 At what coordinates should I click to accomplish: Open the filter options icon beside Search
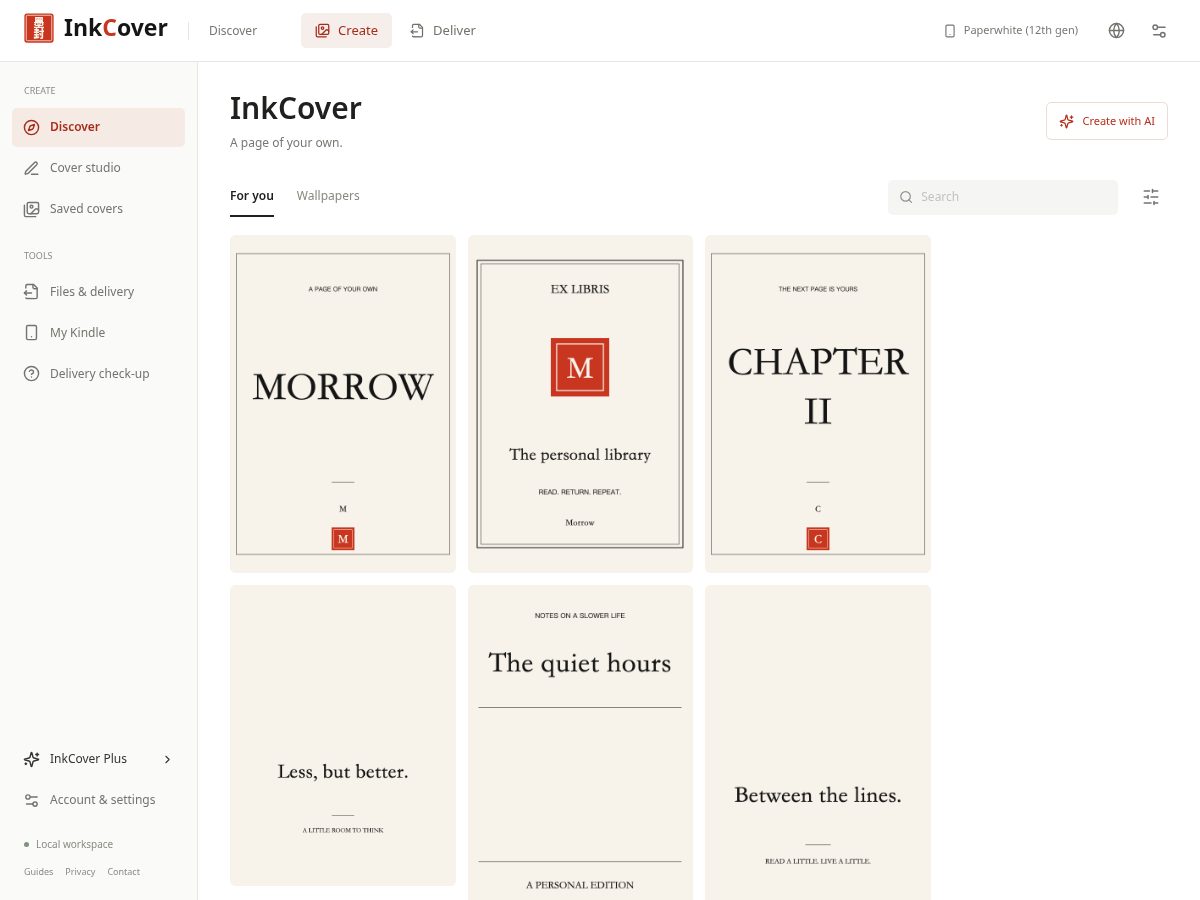tap(1151, 197)
